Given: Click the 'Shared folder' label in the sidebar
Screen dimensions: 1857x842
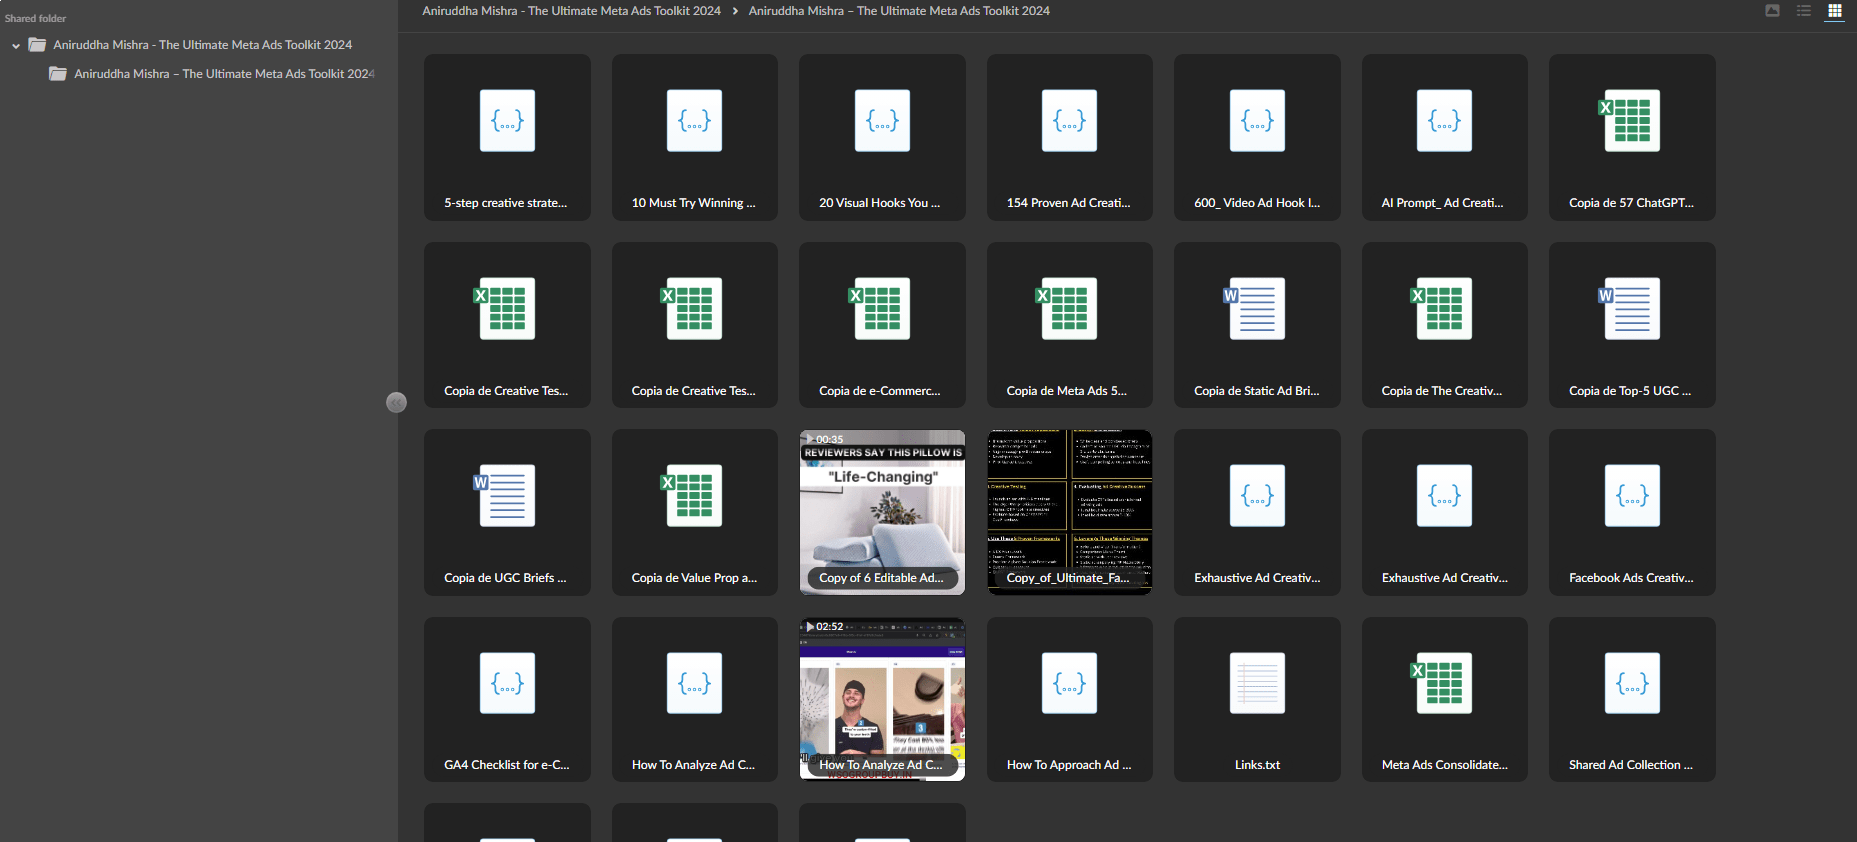Looking at the screenshot, I should 35,18.
